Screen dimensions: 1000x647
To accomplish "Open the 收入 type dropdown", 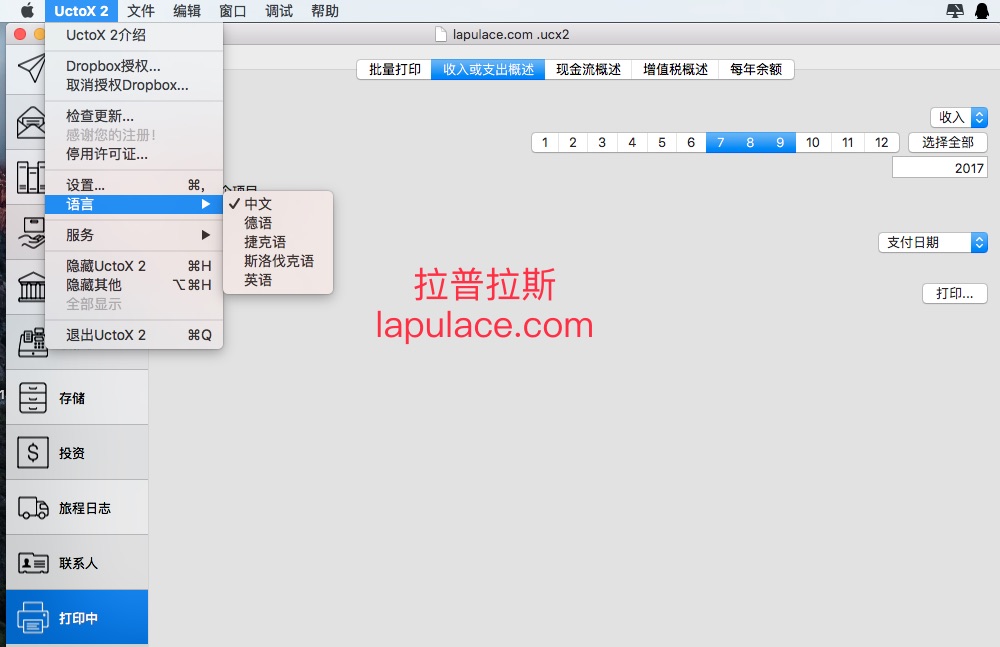I will pyautogui.click(x=959, y=117).
